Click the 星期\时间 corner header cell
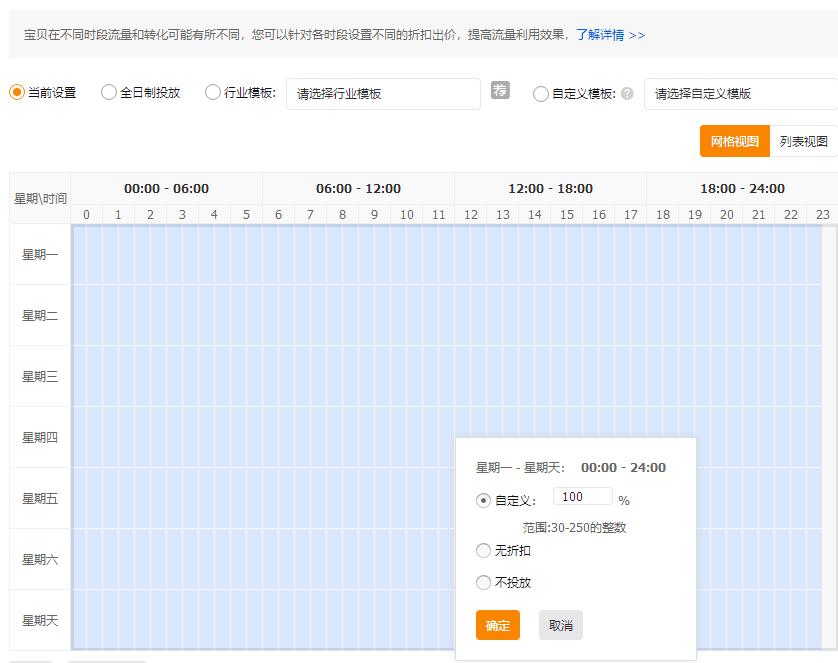 (x=40, y=198)
